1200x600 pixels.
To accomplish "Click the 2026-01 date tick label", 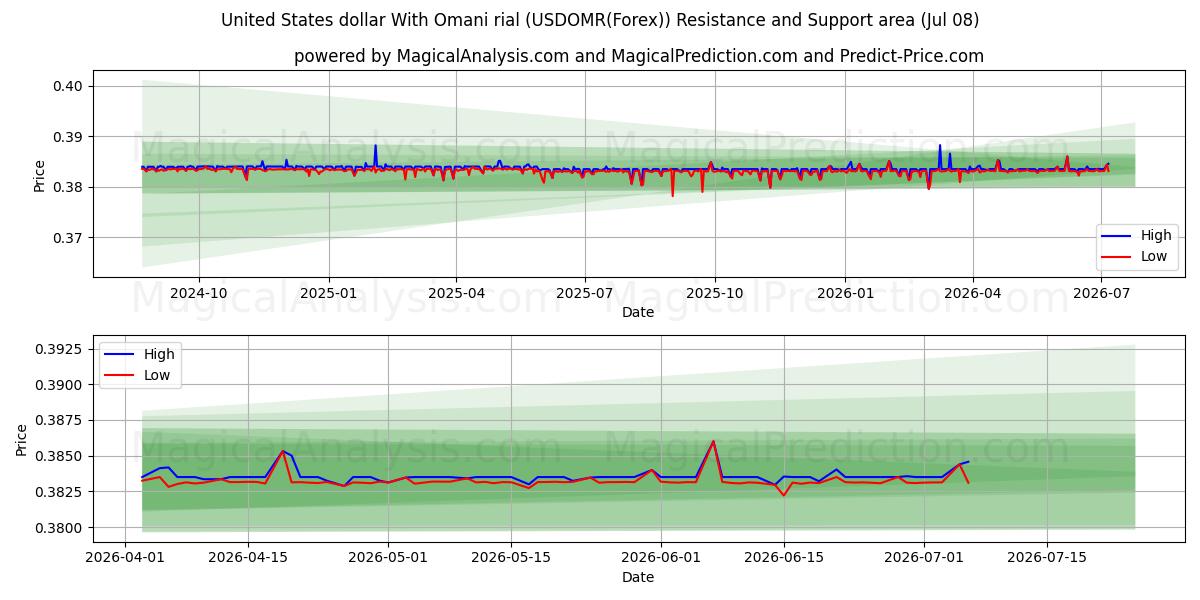I will point(845,294).
